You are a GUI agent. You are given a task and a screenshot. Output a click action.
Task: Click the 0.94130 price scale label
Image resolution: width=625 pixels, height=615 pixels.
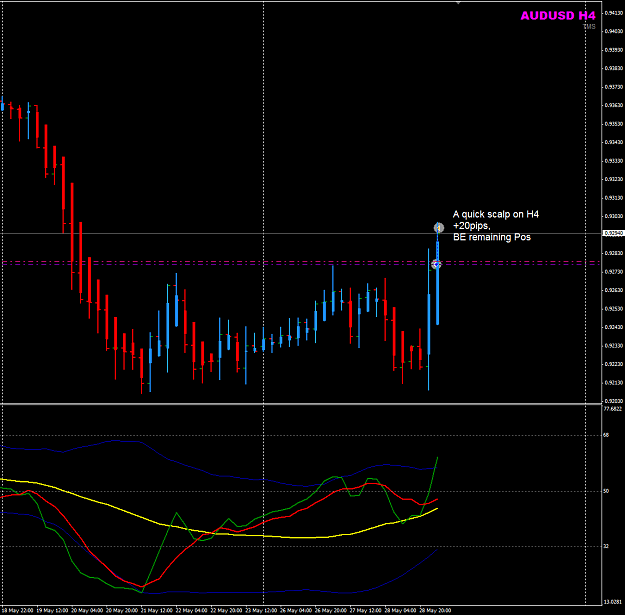coord(613,13)
